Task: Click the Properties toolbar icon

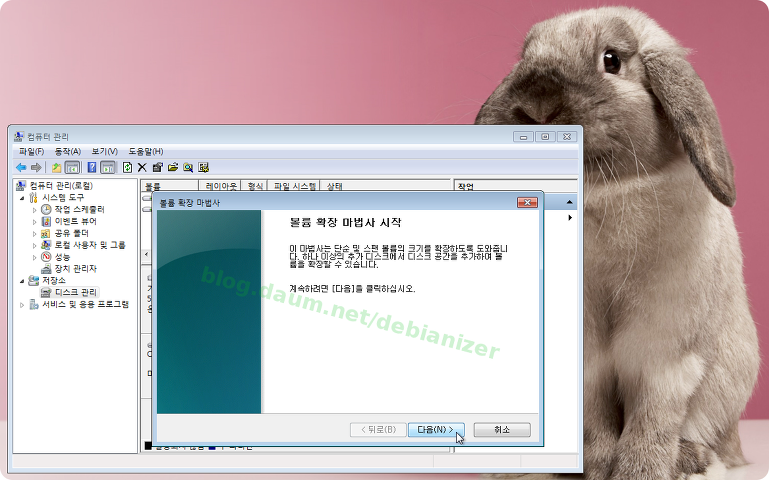Action: pyautogui.click(x=157, y=168)
